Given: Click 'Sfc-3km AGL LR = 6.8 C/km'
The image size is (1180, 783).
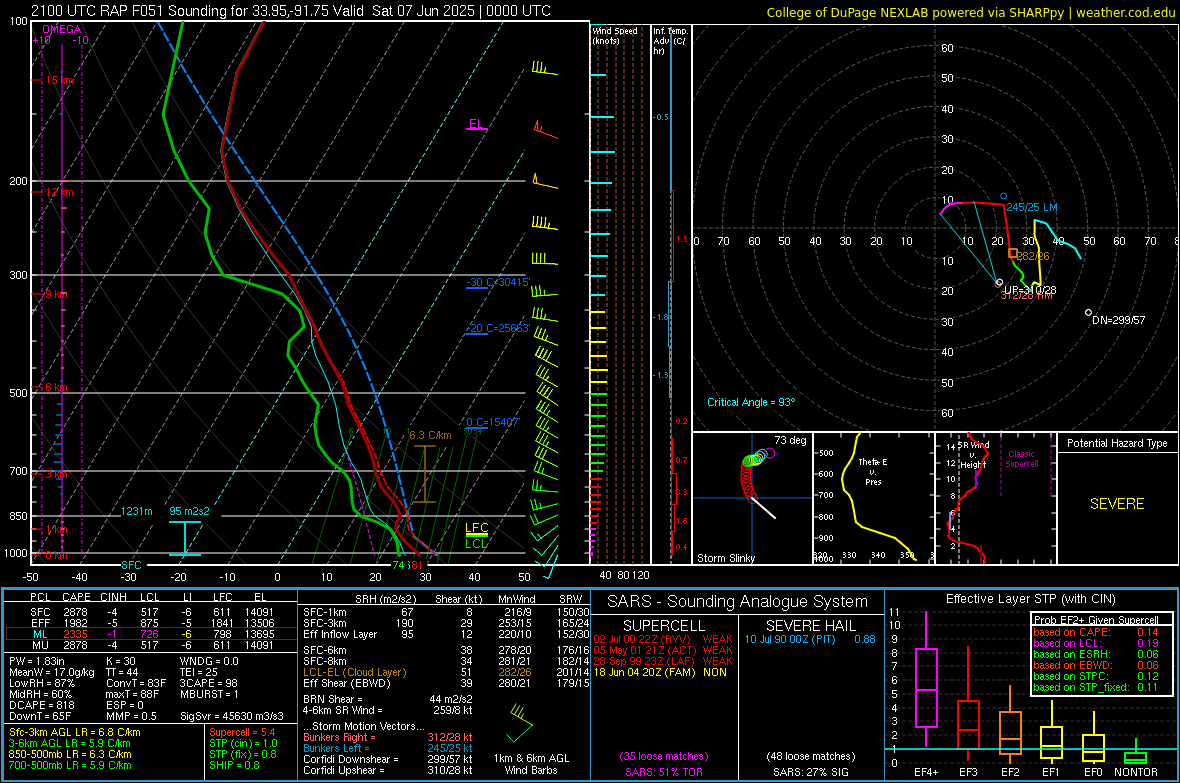Looking at the screenshot, I should (75, 732).
